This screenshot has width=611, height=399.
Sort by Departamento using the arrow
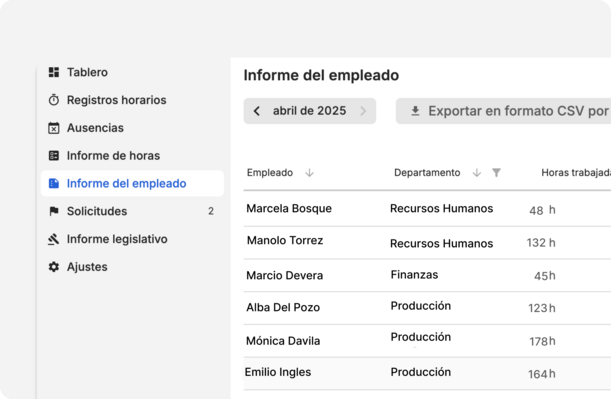pos(477,173)
